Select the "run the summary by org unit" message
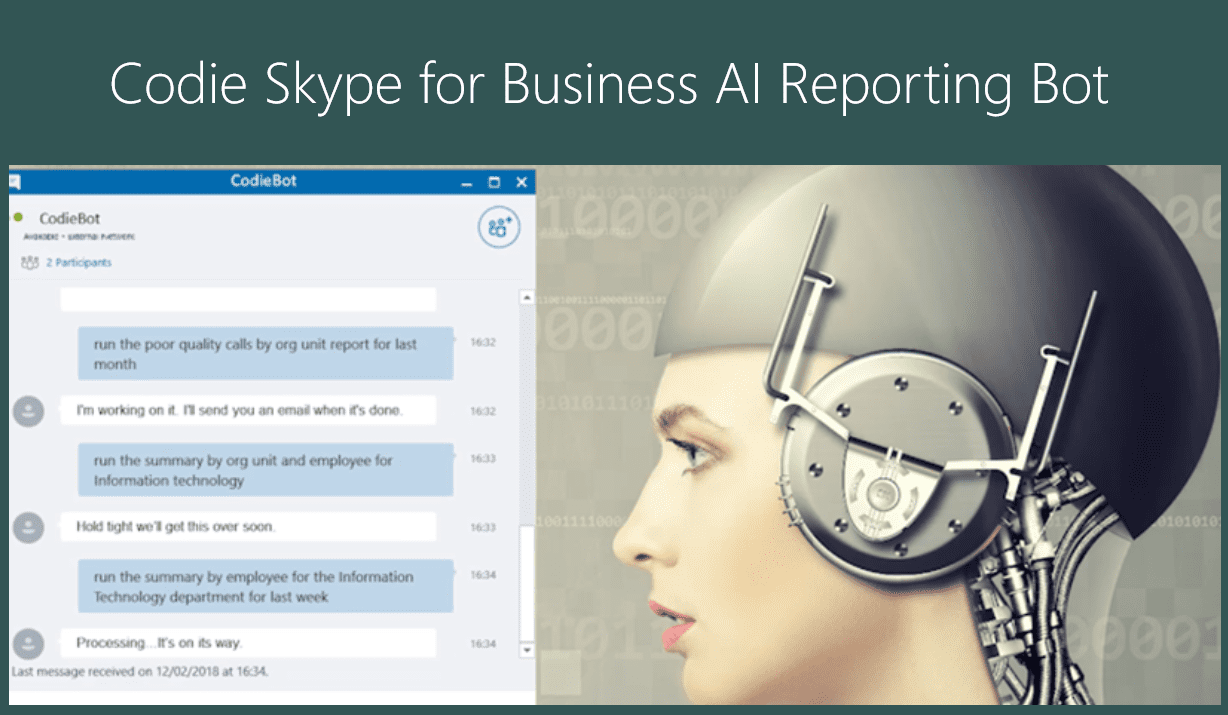This screenshot has width=1228, height=715. pyautogui.click(x=265, y=470)
